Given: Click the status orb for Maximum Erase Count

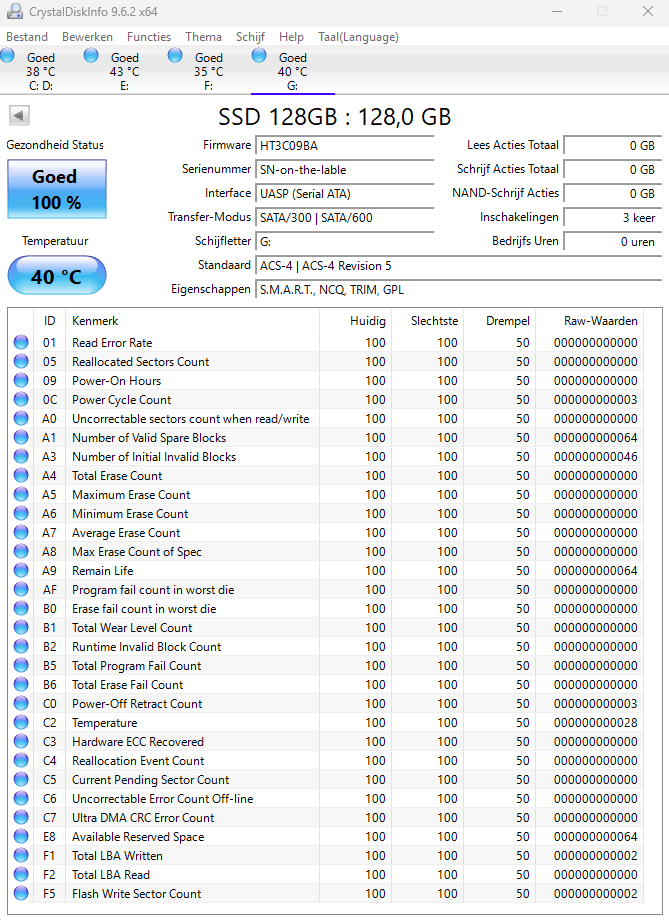Looking at the screenshot, I should (21, 494).
